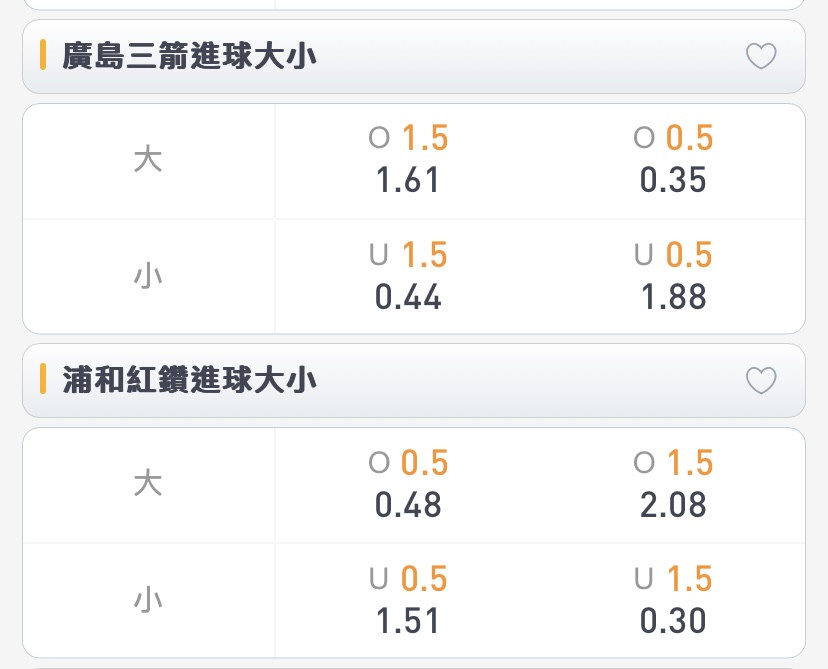Viewport: 828px width, 669px height.
Task: Select 浦和紅鑽 Over 1.5 odds 2.08
Action: pos(673,483)
